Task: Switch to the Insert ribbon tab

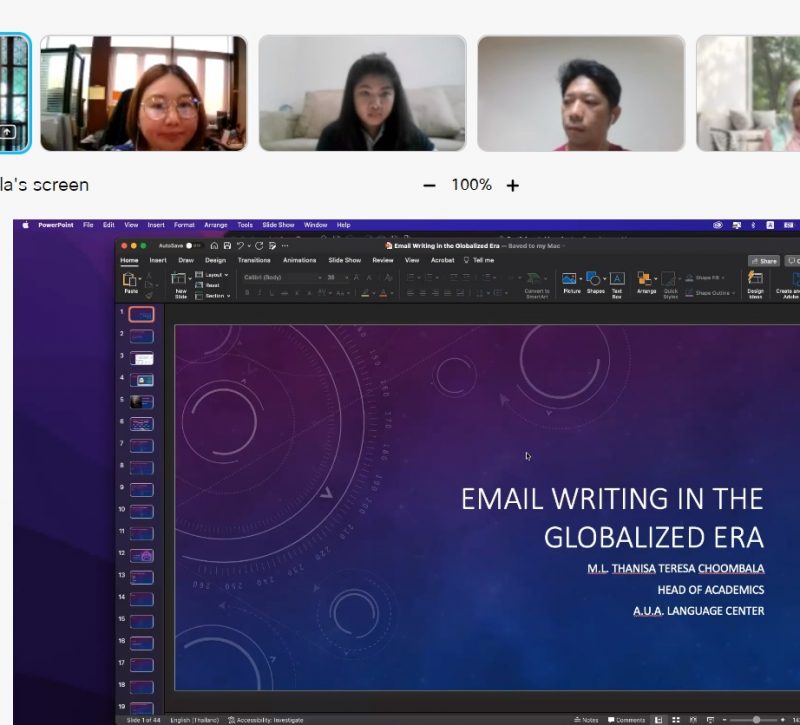Action: tap(158, 260)
